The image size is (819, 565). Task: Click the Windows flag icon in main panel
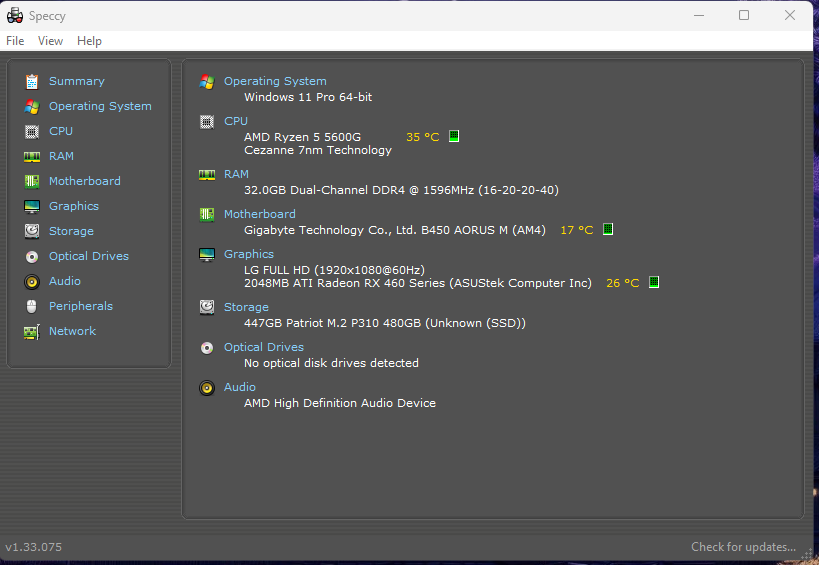[x=207, y=81]
